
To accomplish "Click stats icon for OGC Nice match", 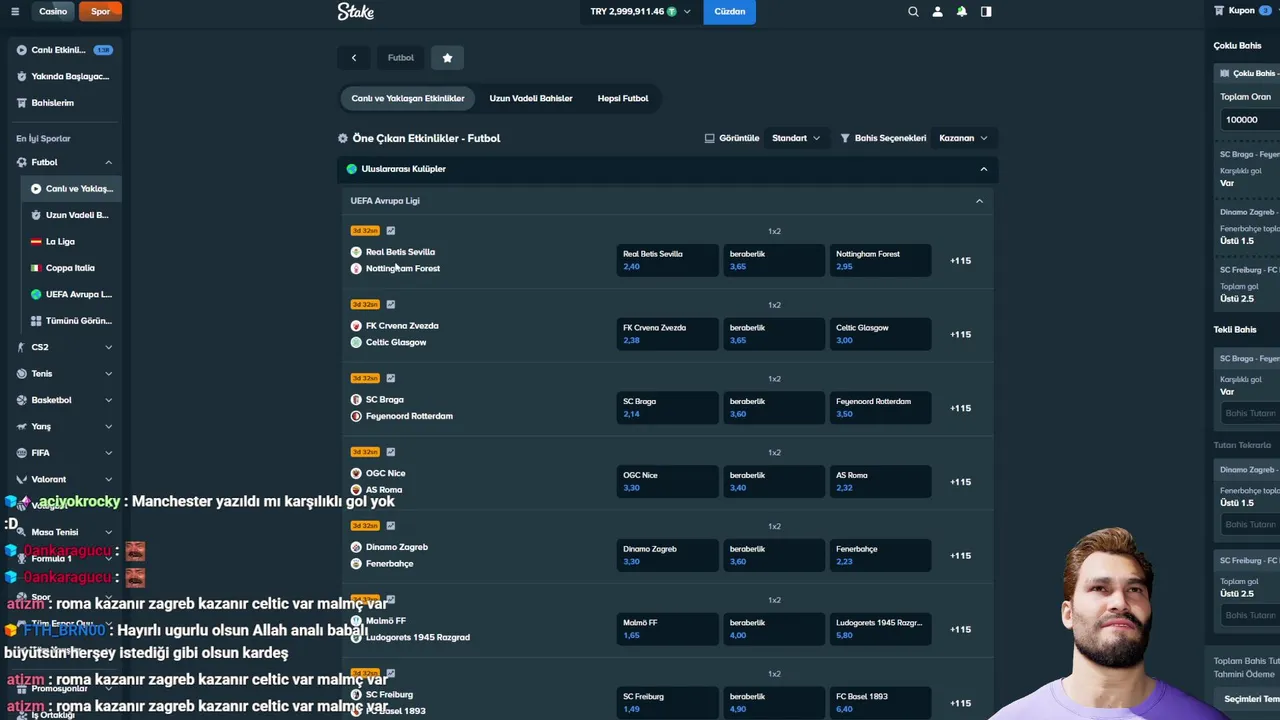I will point(391,452).
